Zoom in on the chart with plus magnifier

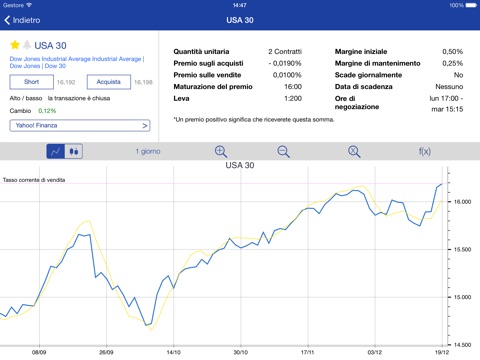221,152
